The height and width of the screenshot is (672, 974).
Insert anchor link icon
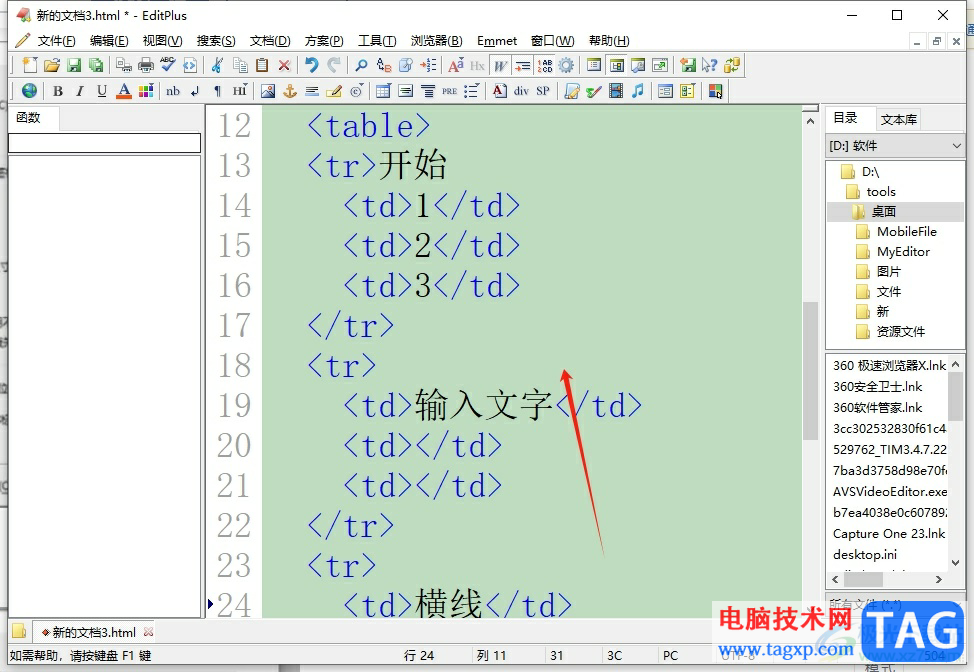click(x=290, y=91)
